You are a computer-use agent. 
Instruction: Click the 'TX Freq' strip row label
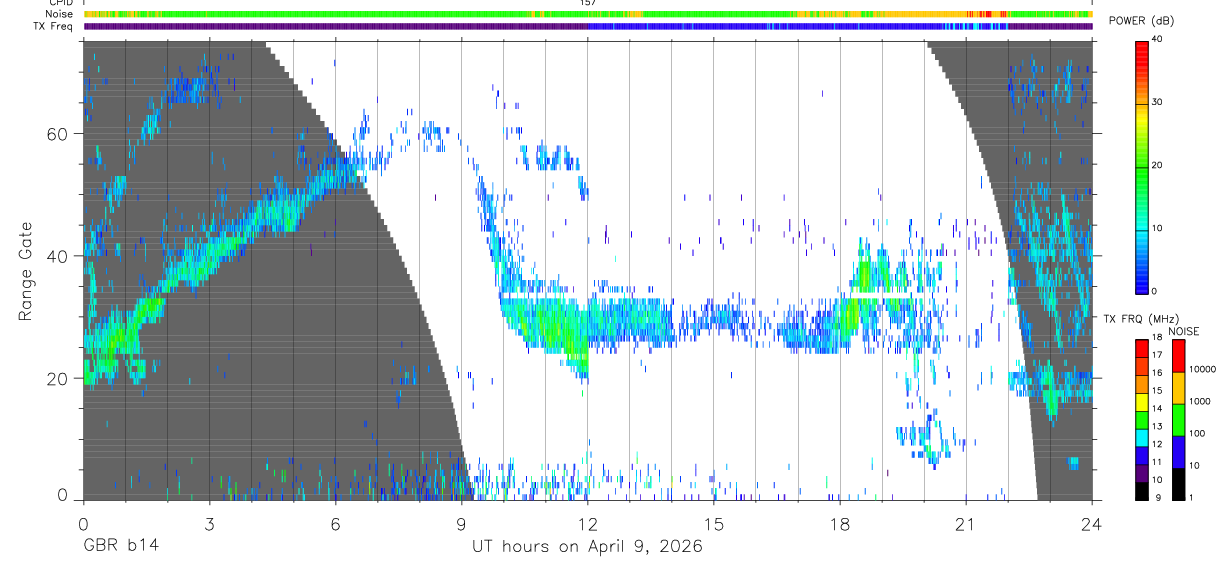(55, 26)
